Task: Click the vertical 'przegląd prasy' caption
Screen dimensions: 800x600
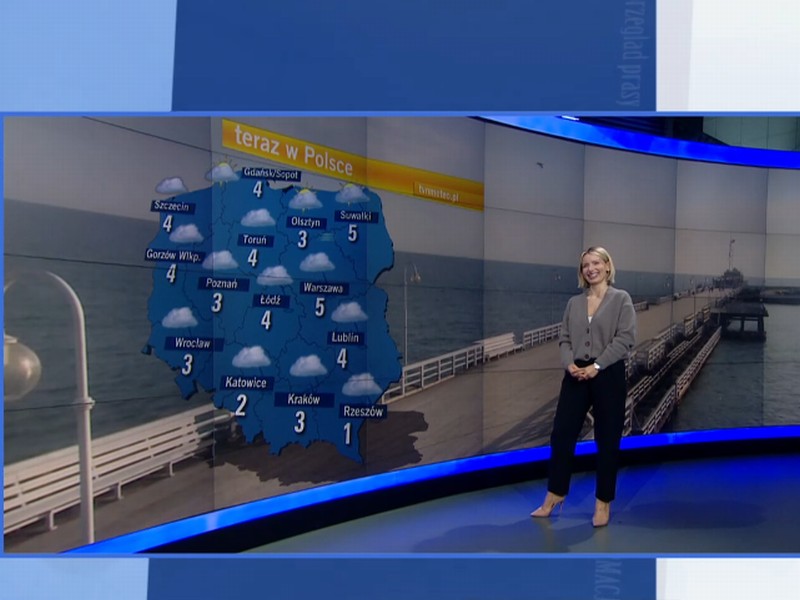Action: click(632, 54)
